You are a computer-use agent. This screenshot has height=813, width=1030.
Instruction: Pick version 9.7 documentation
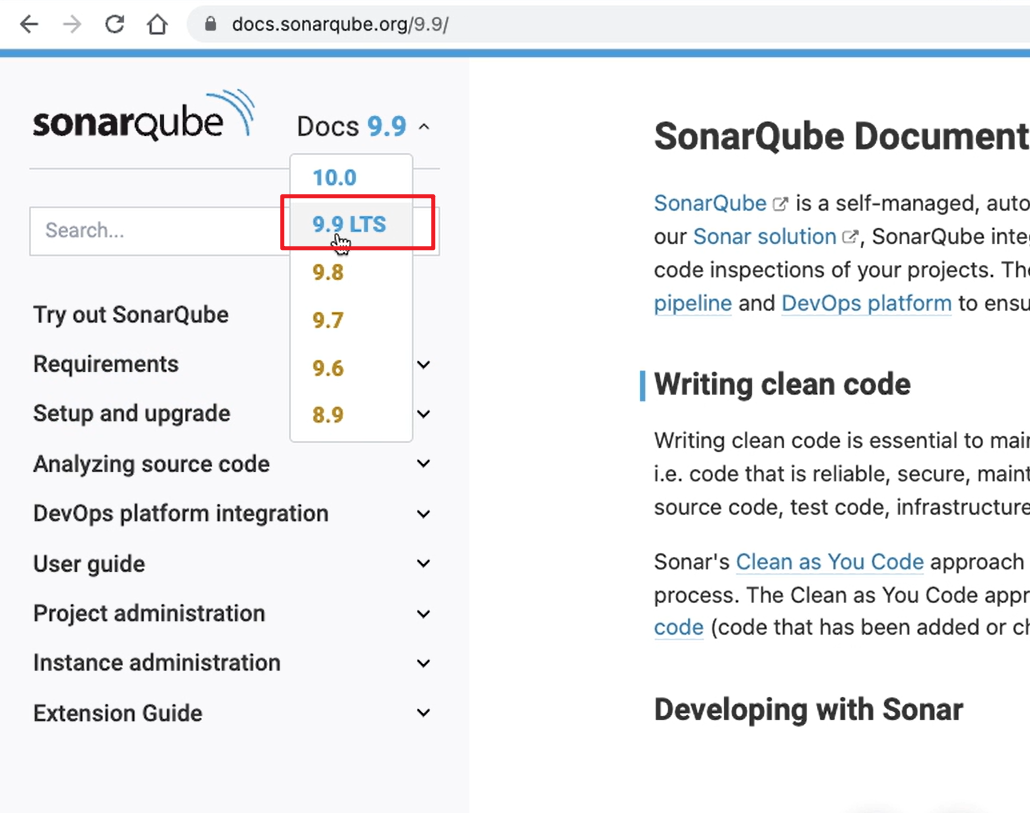[x=328, y=320]
